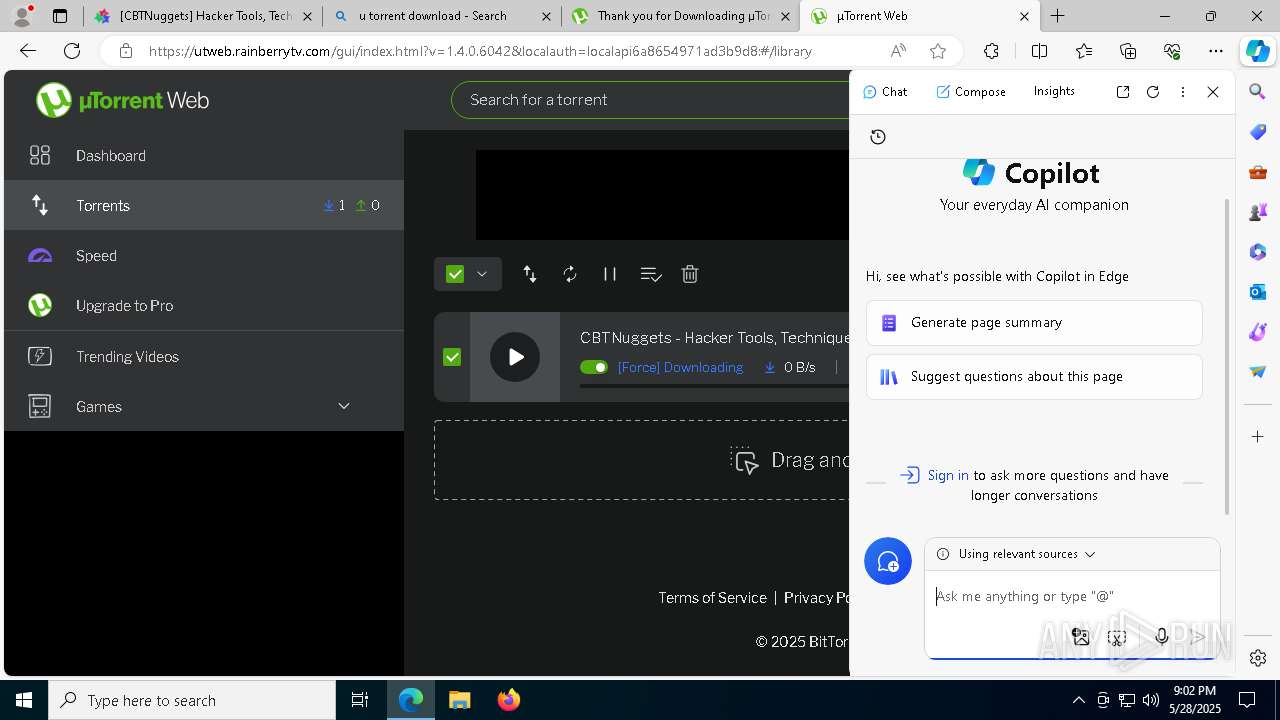Open the Edge sidebar Outlook icon

(x=1258, y=292)
